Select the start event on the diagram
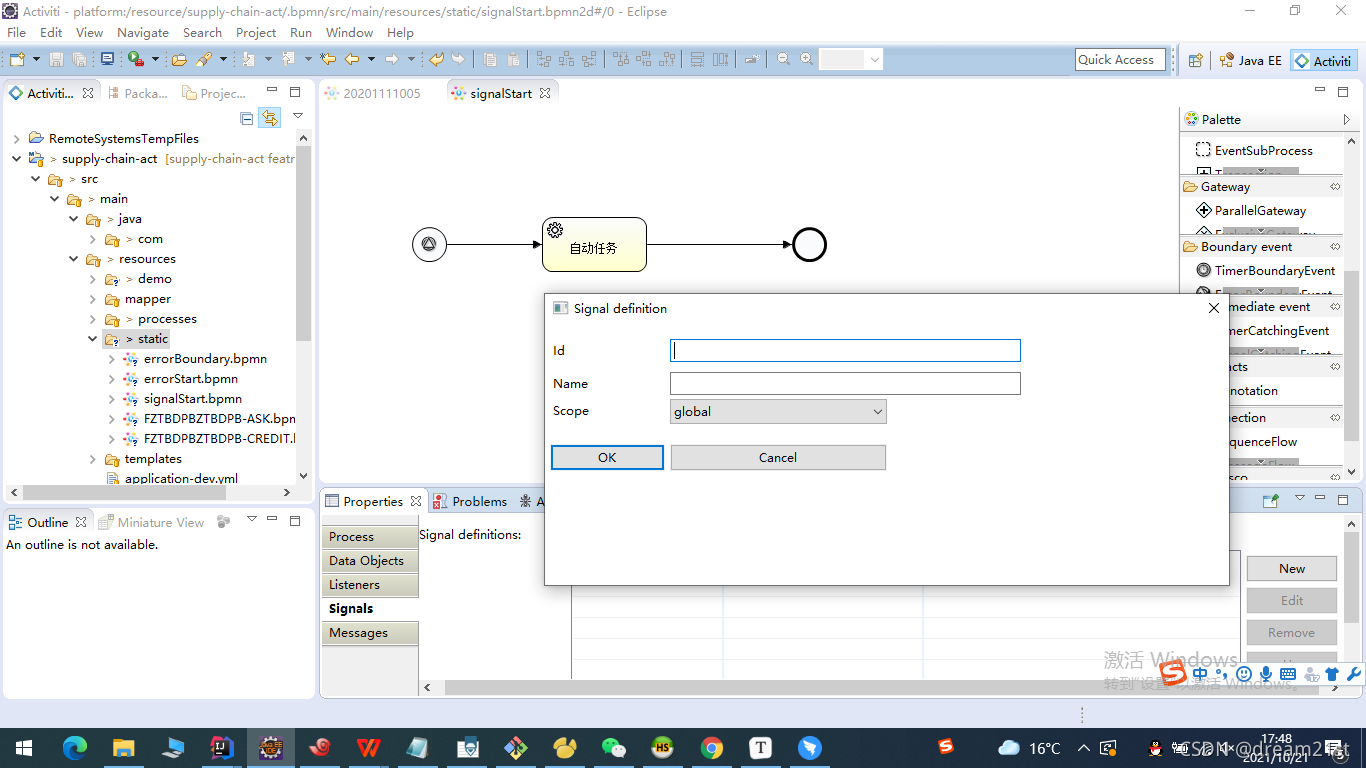 pyautogui.click(x=429, y=244)
